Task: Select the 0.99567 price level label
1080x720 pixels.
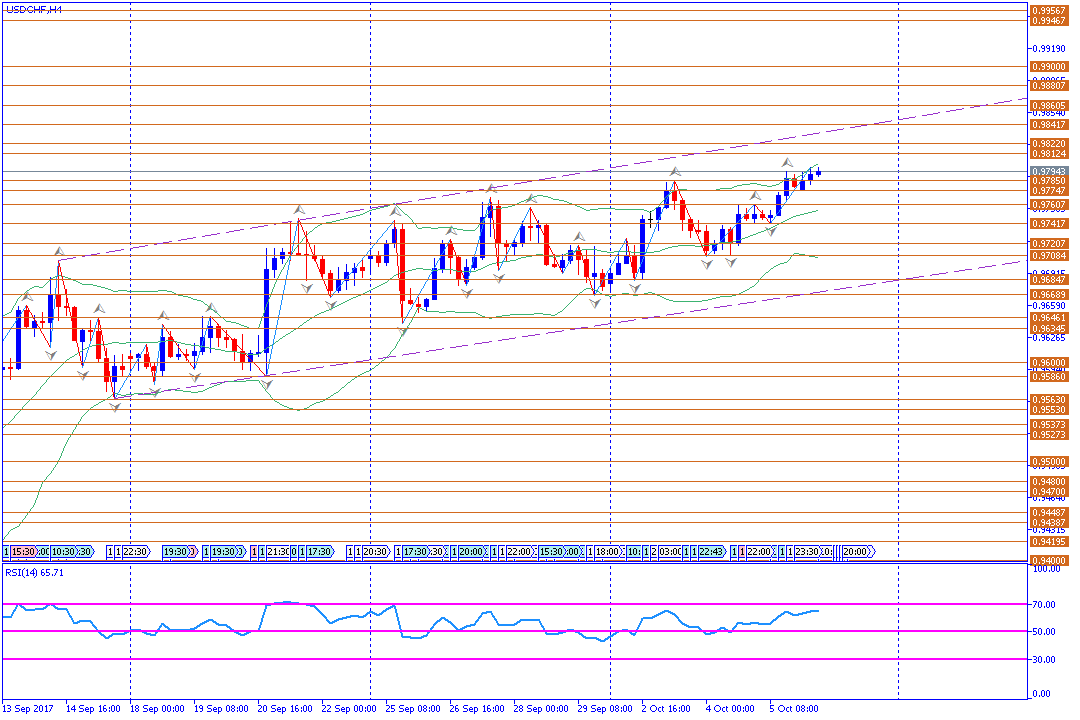Action: [x=1048, y=9]
